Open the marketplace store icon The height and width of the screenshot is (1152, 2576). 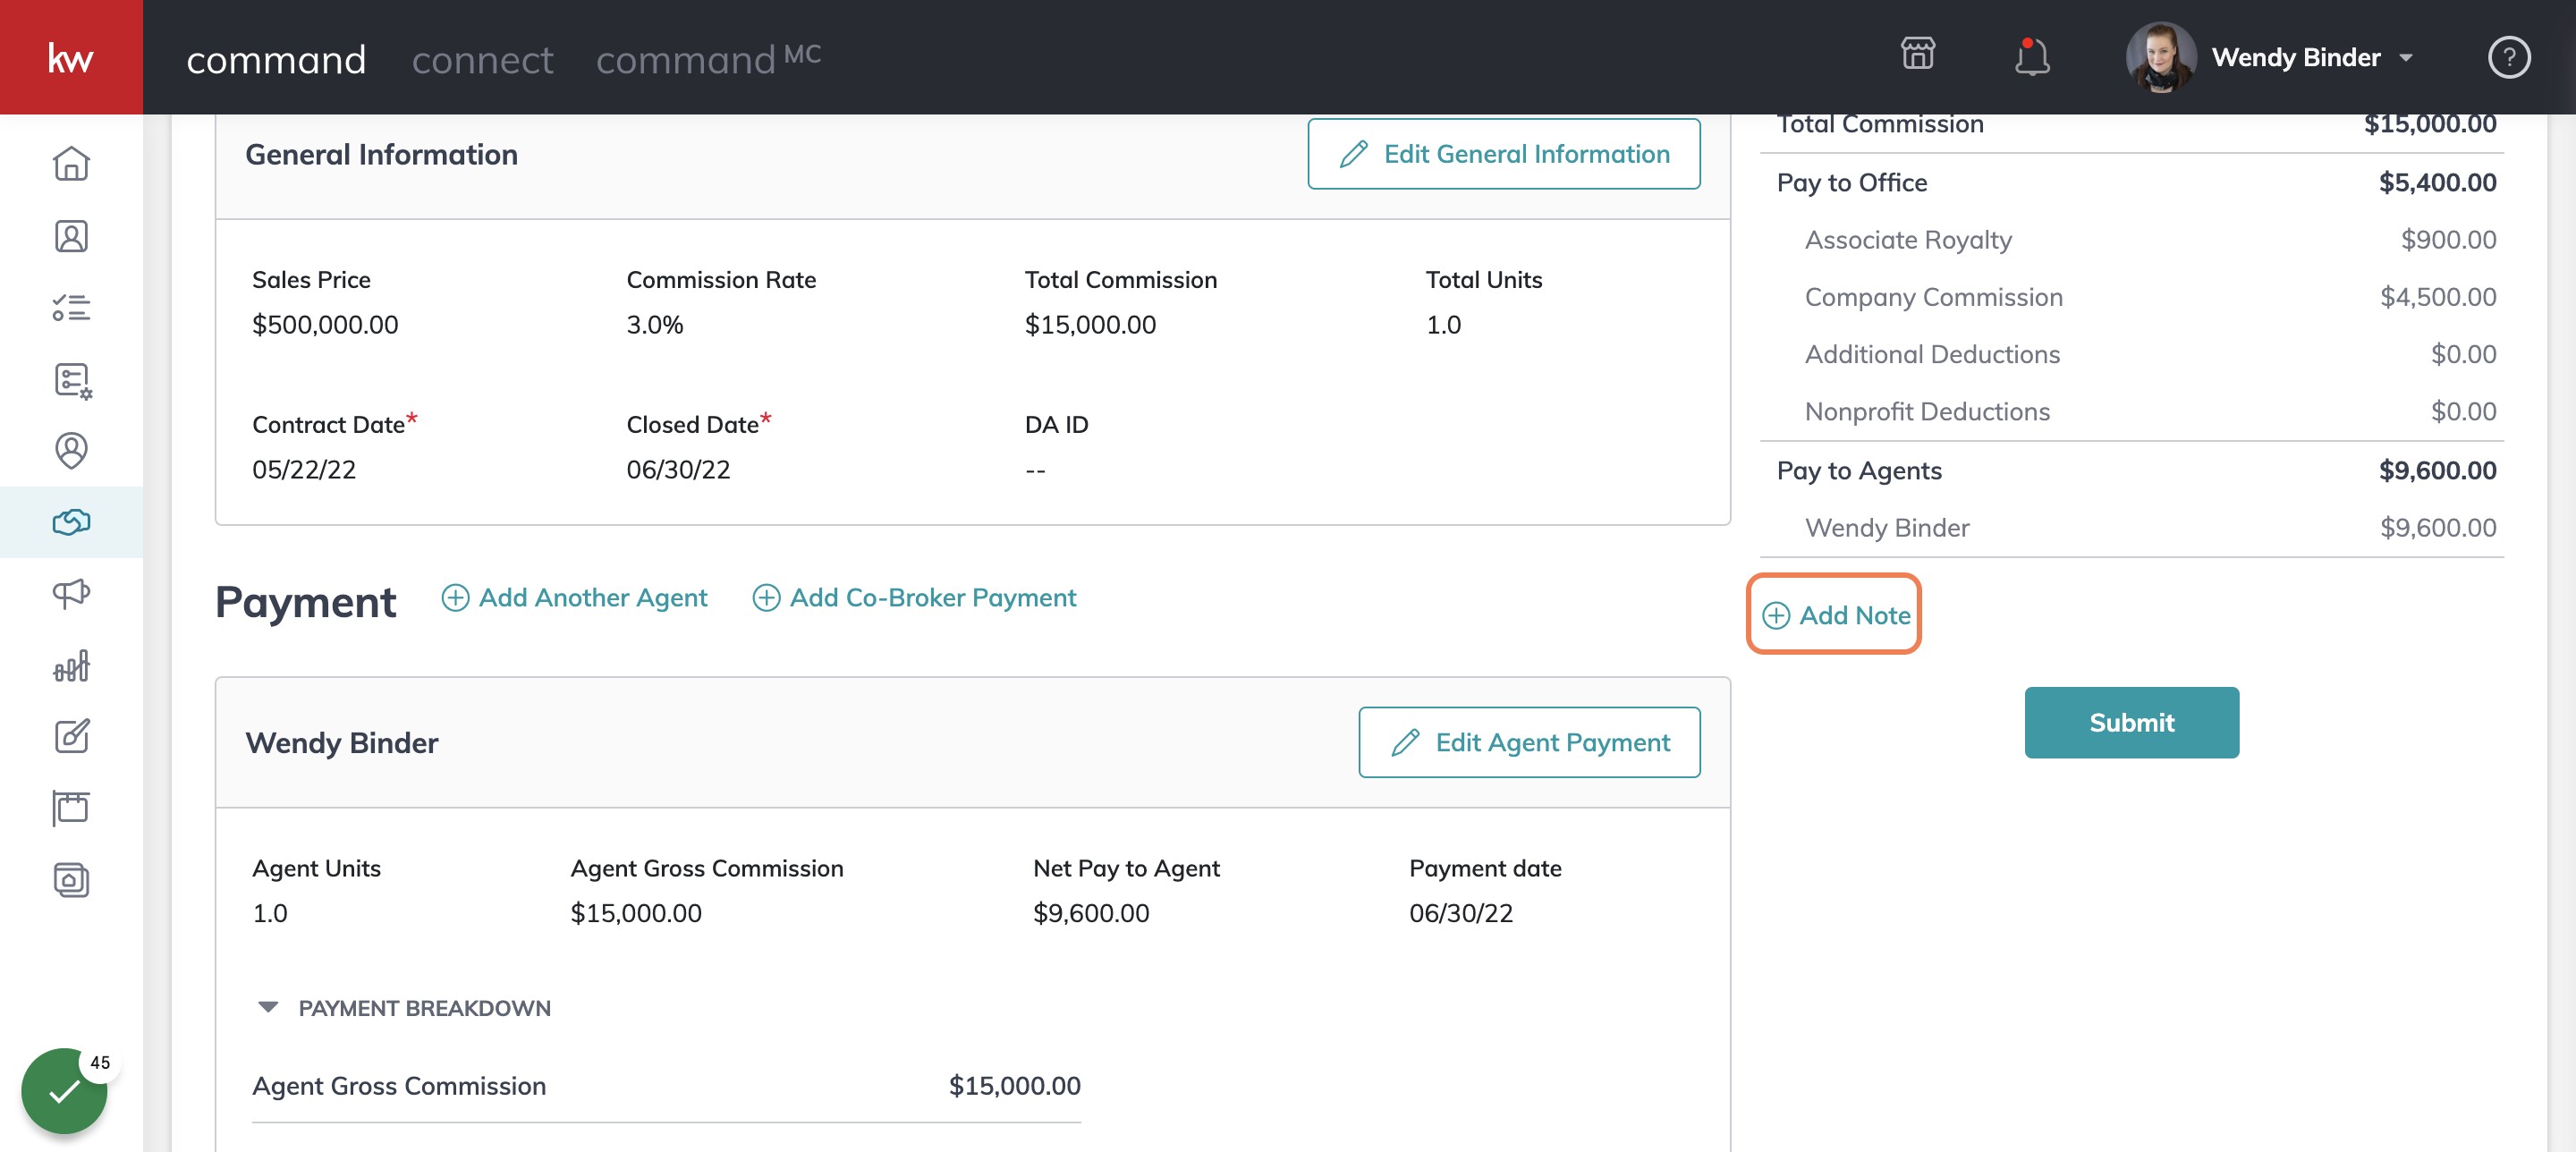[1917, 54]
